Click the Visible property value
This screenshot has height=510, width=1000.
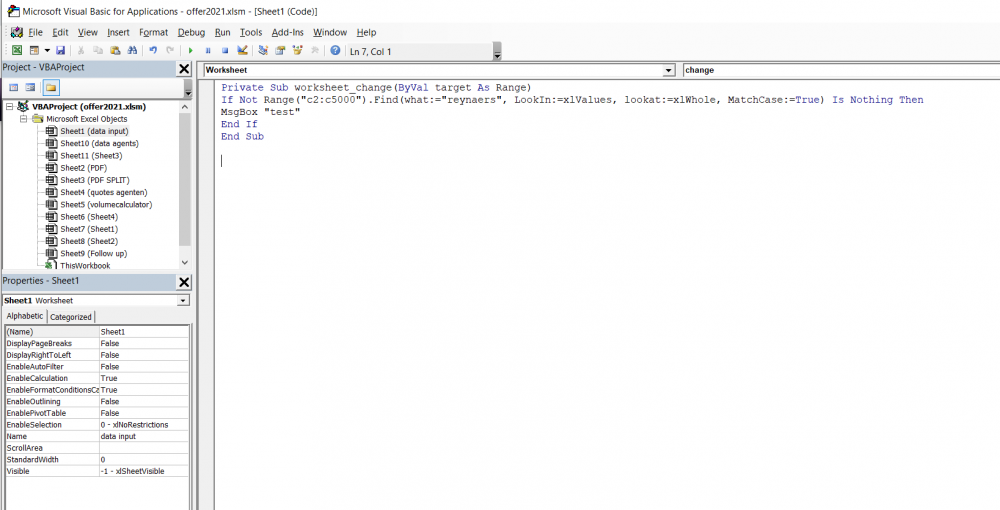tap(144, 471)
